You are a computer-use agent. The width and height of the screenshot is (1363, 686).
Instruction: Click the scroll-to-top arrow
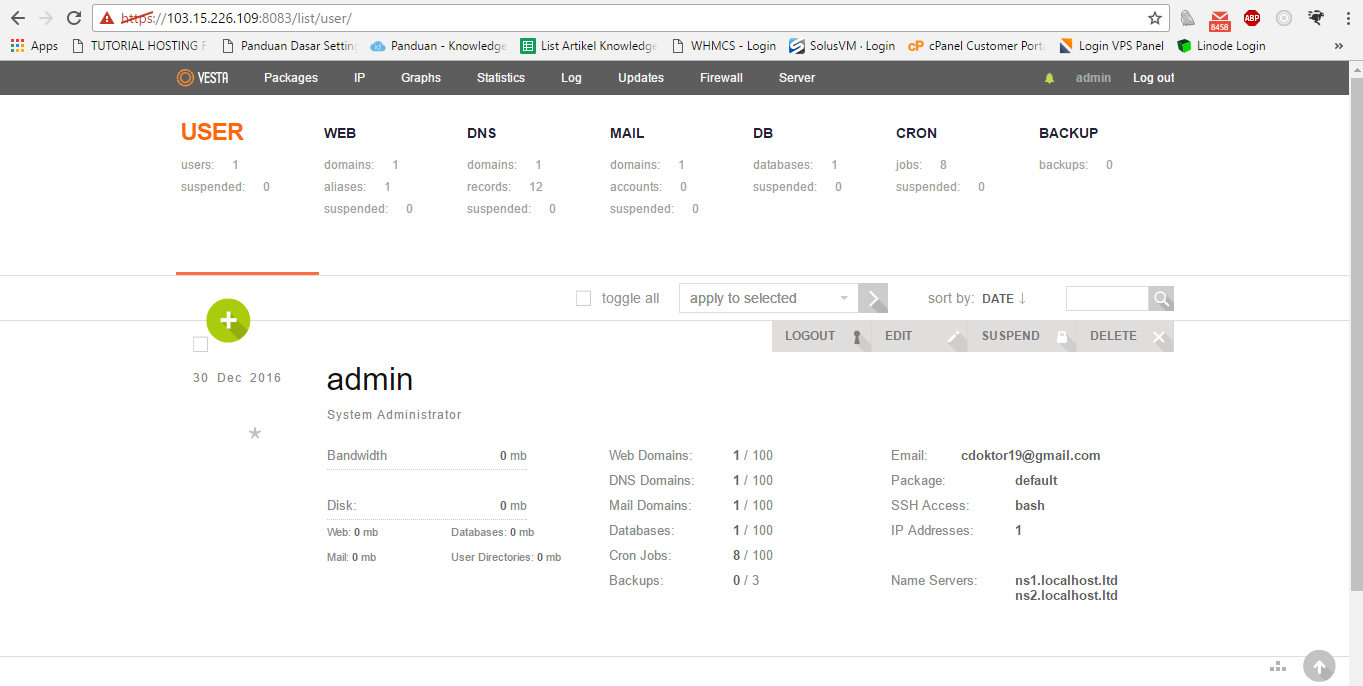1318,666
